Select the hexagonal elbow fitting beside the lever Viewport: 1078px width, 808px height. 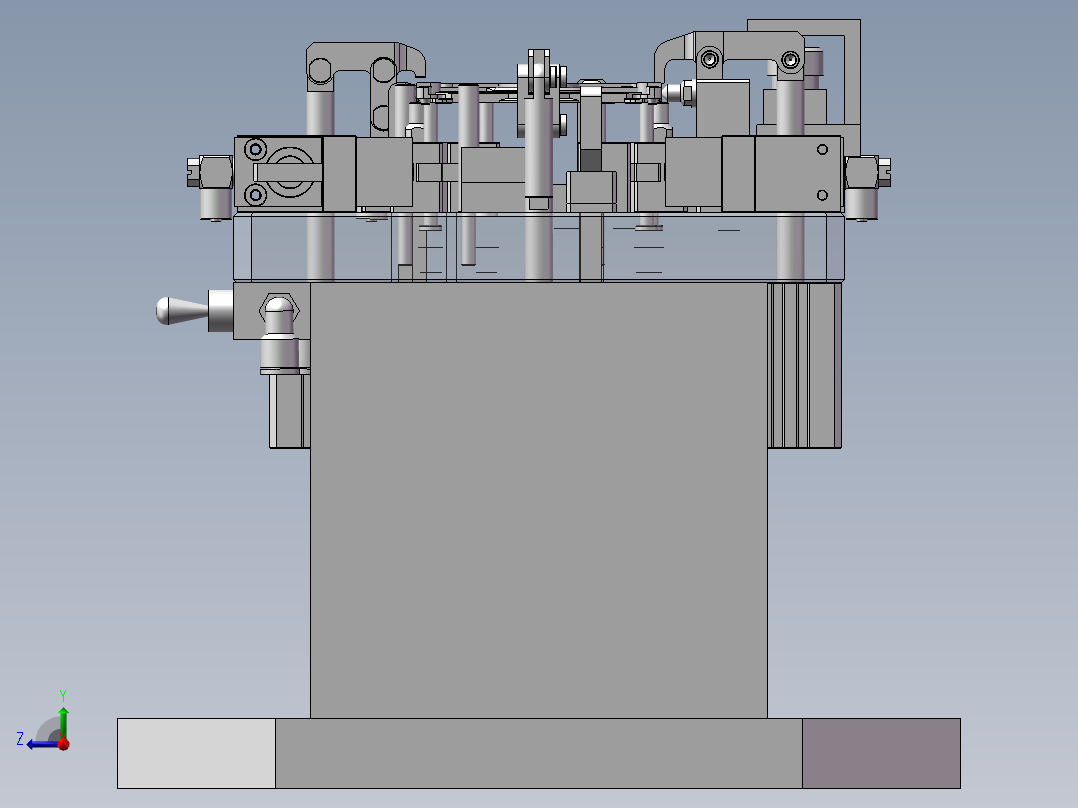pyautogui.click(x=280, y=334)
